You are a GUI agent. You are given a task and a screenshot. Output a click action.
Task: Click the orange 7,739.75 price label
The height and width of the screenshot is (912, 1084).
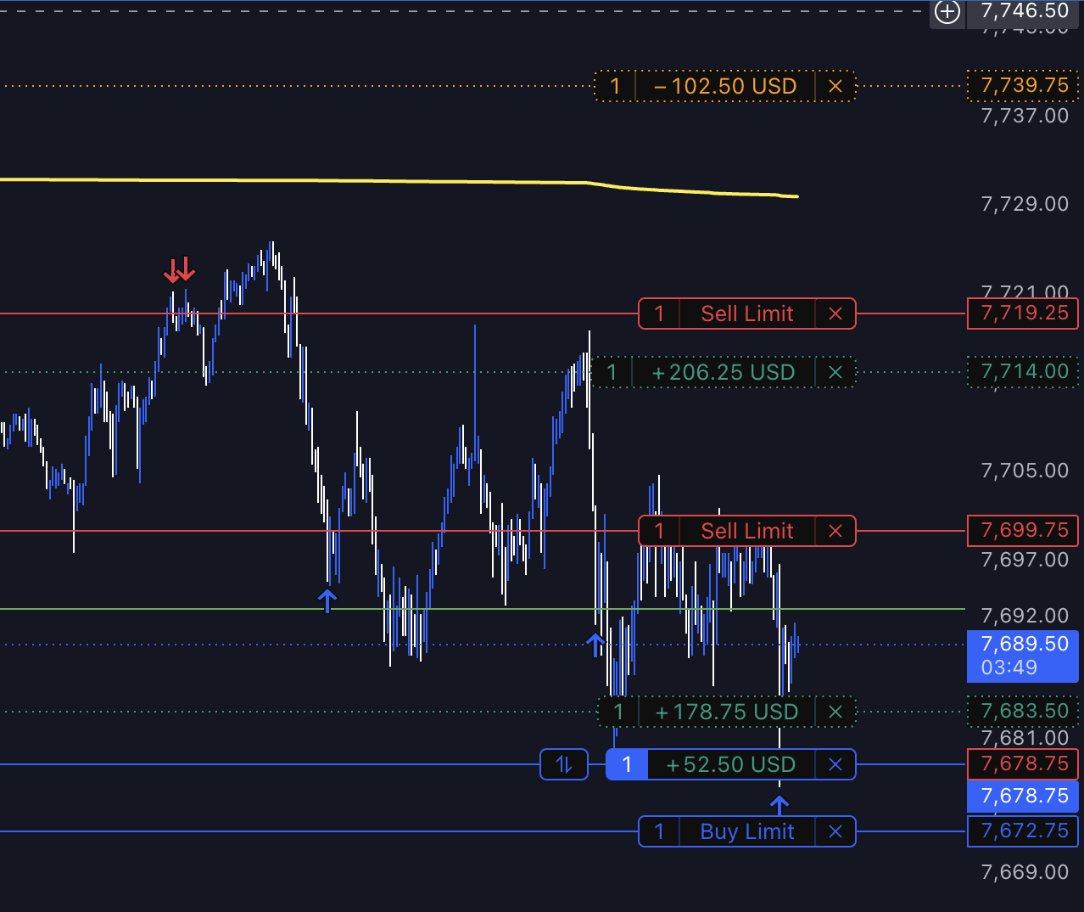pos(1023,85)
